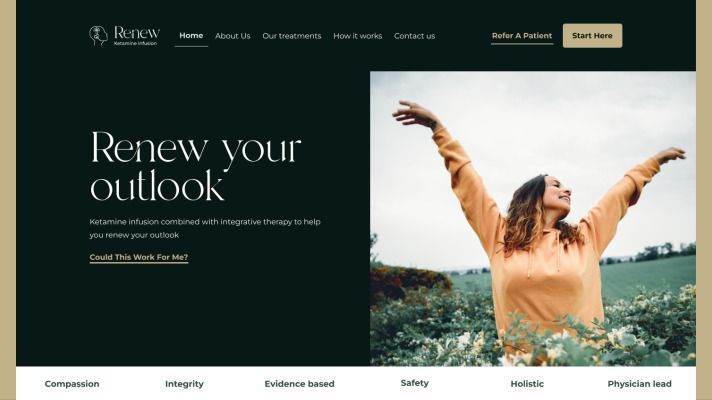This screenshot has width=712, height=400.
Task: Select the Safety value label
Action: pyautogui.click(x=415, y=383)
